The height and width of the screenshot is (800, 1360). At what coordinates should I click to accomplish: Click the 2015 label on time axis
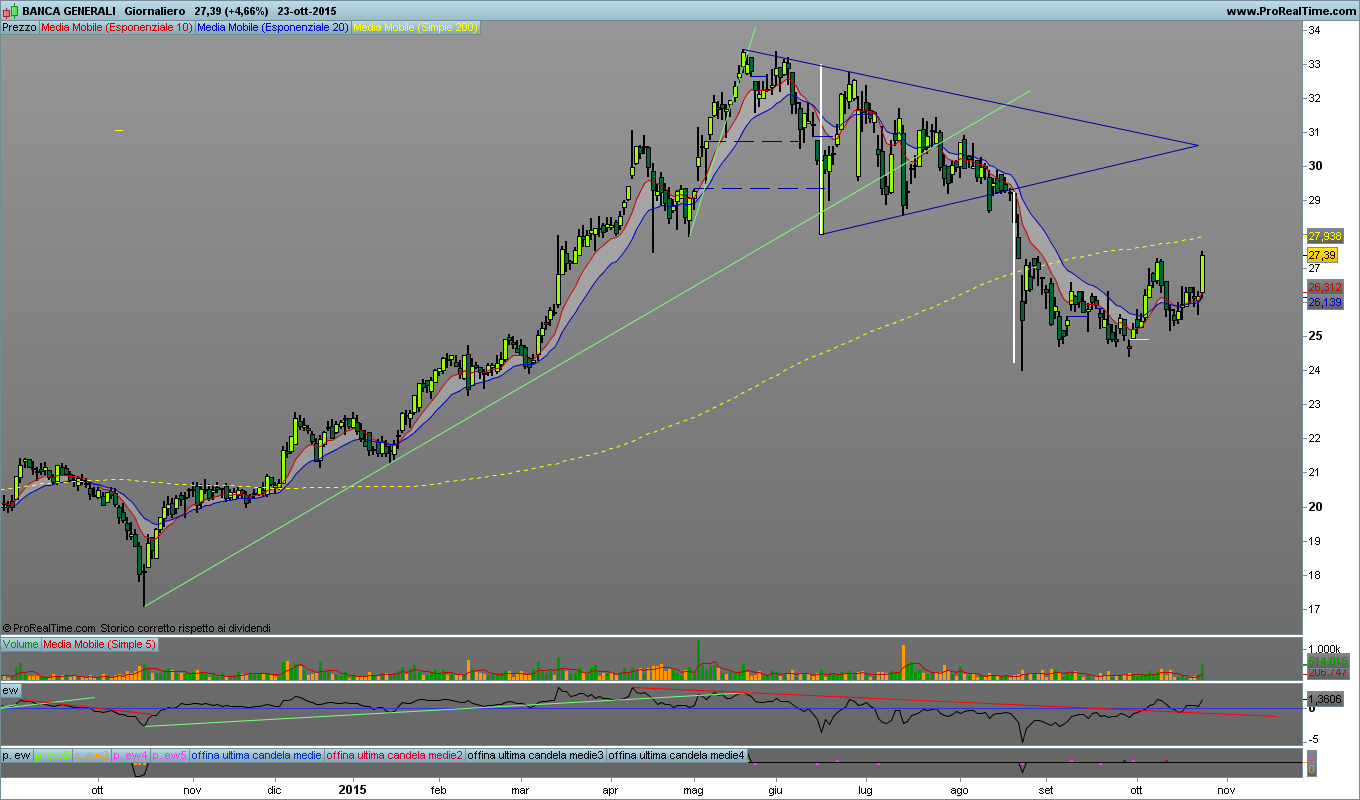[354, 790]
